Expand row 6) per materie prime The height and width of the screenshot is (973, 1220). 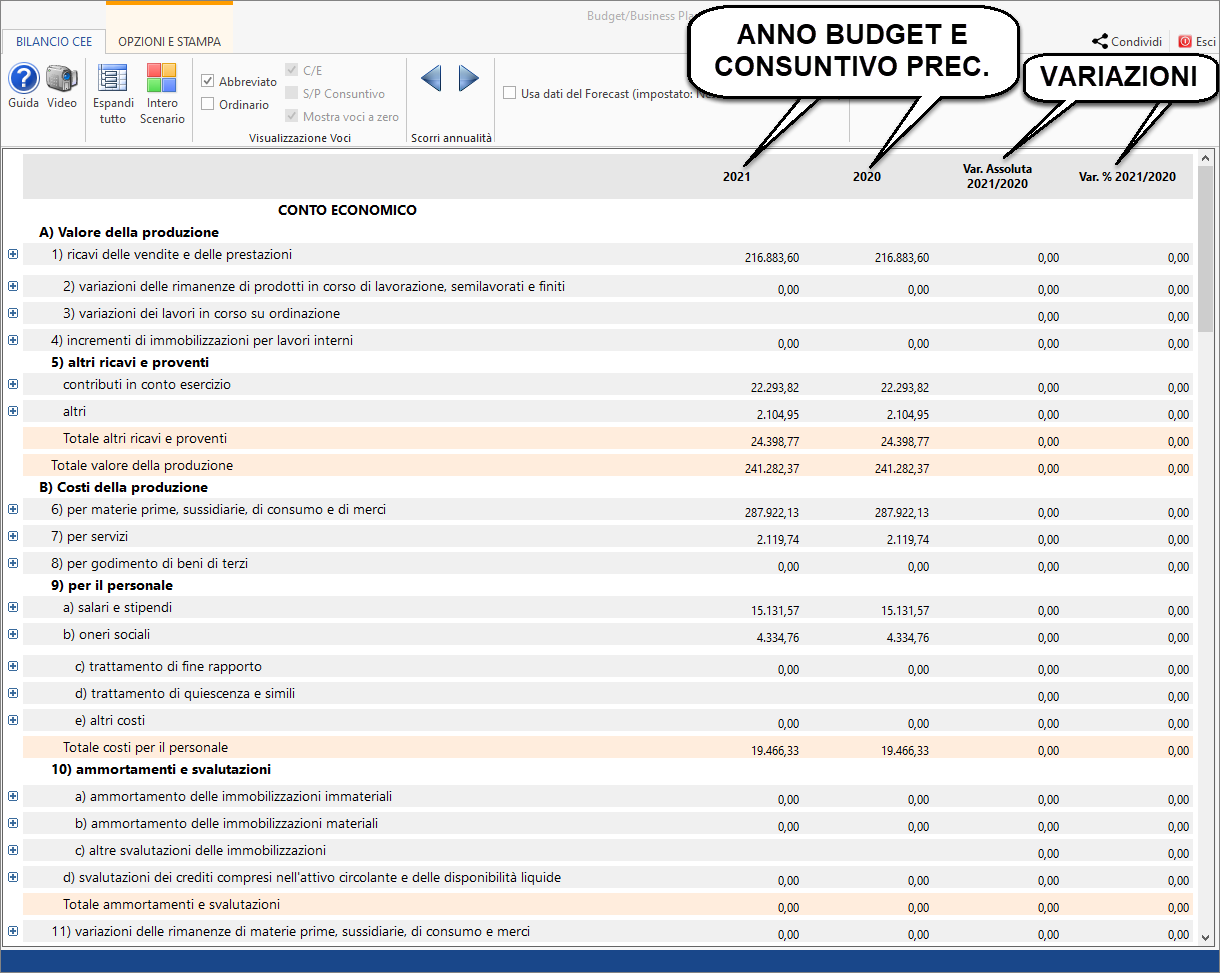[13, 509]
